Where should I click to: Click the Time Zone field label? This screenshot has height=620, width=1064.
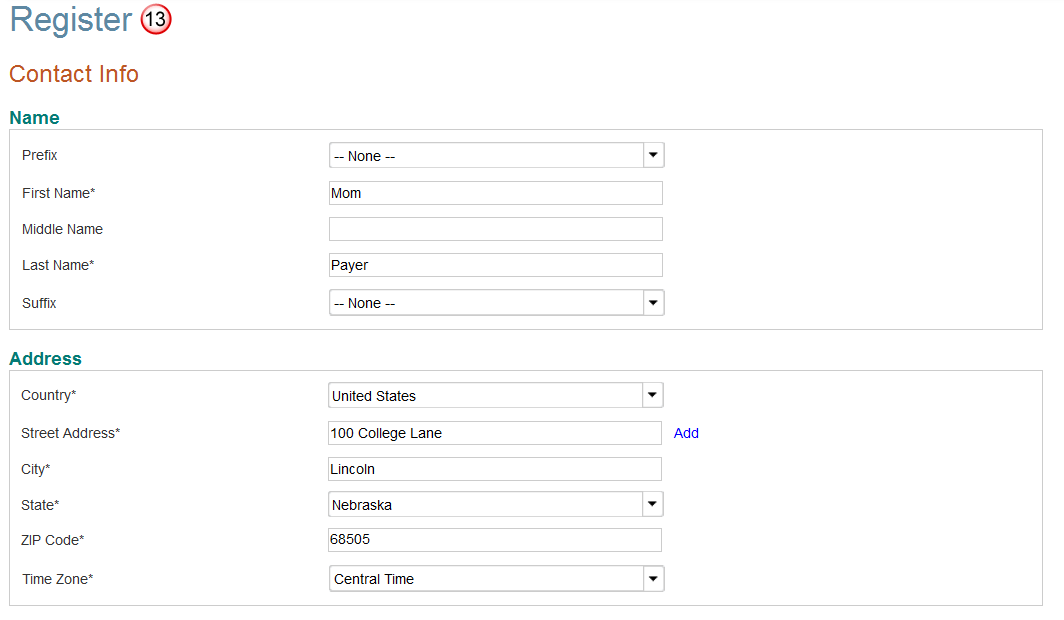pyautogui.click(x=57, y=579)
